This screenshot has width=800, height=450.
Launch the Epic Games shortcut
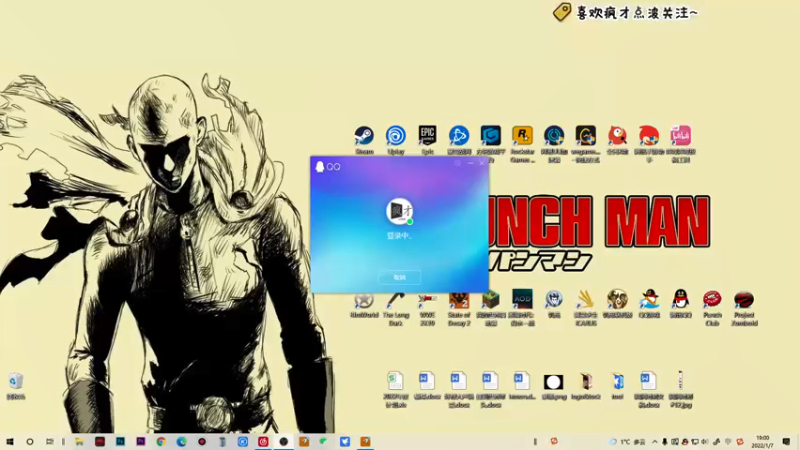click(428, 136)
